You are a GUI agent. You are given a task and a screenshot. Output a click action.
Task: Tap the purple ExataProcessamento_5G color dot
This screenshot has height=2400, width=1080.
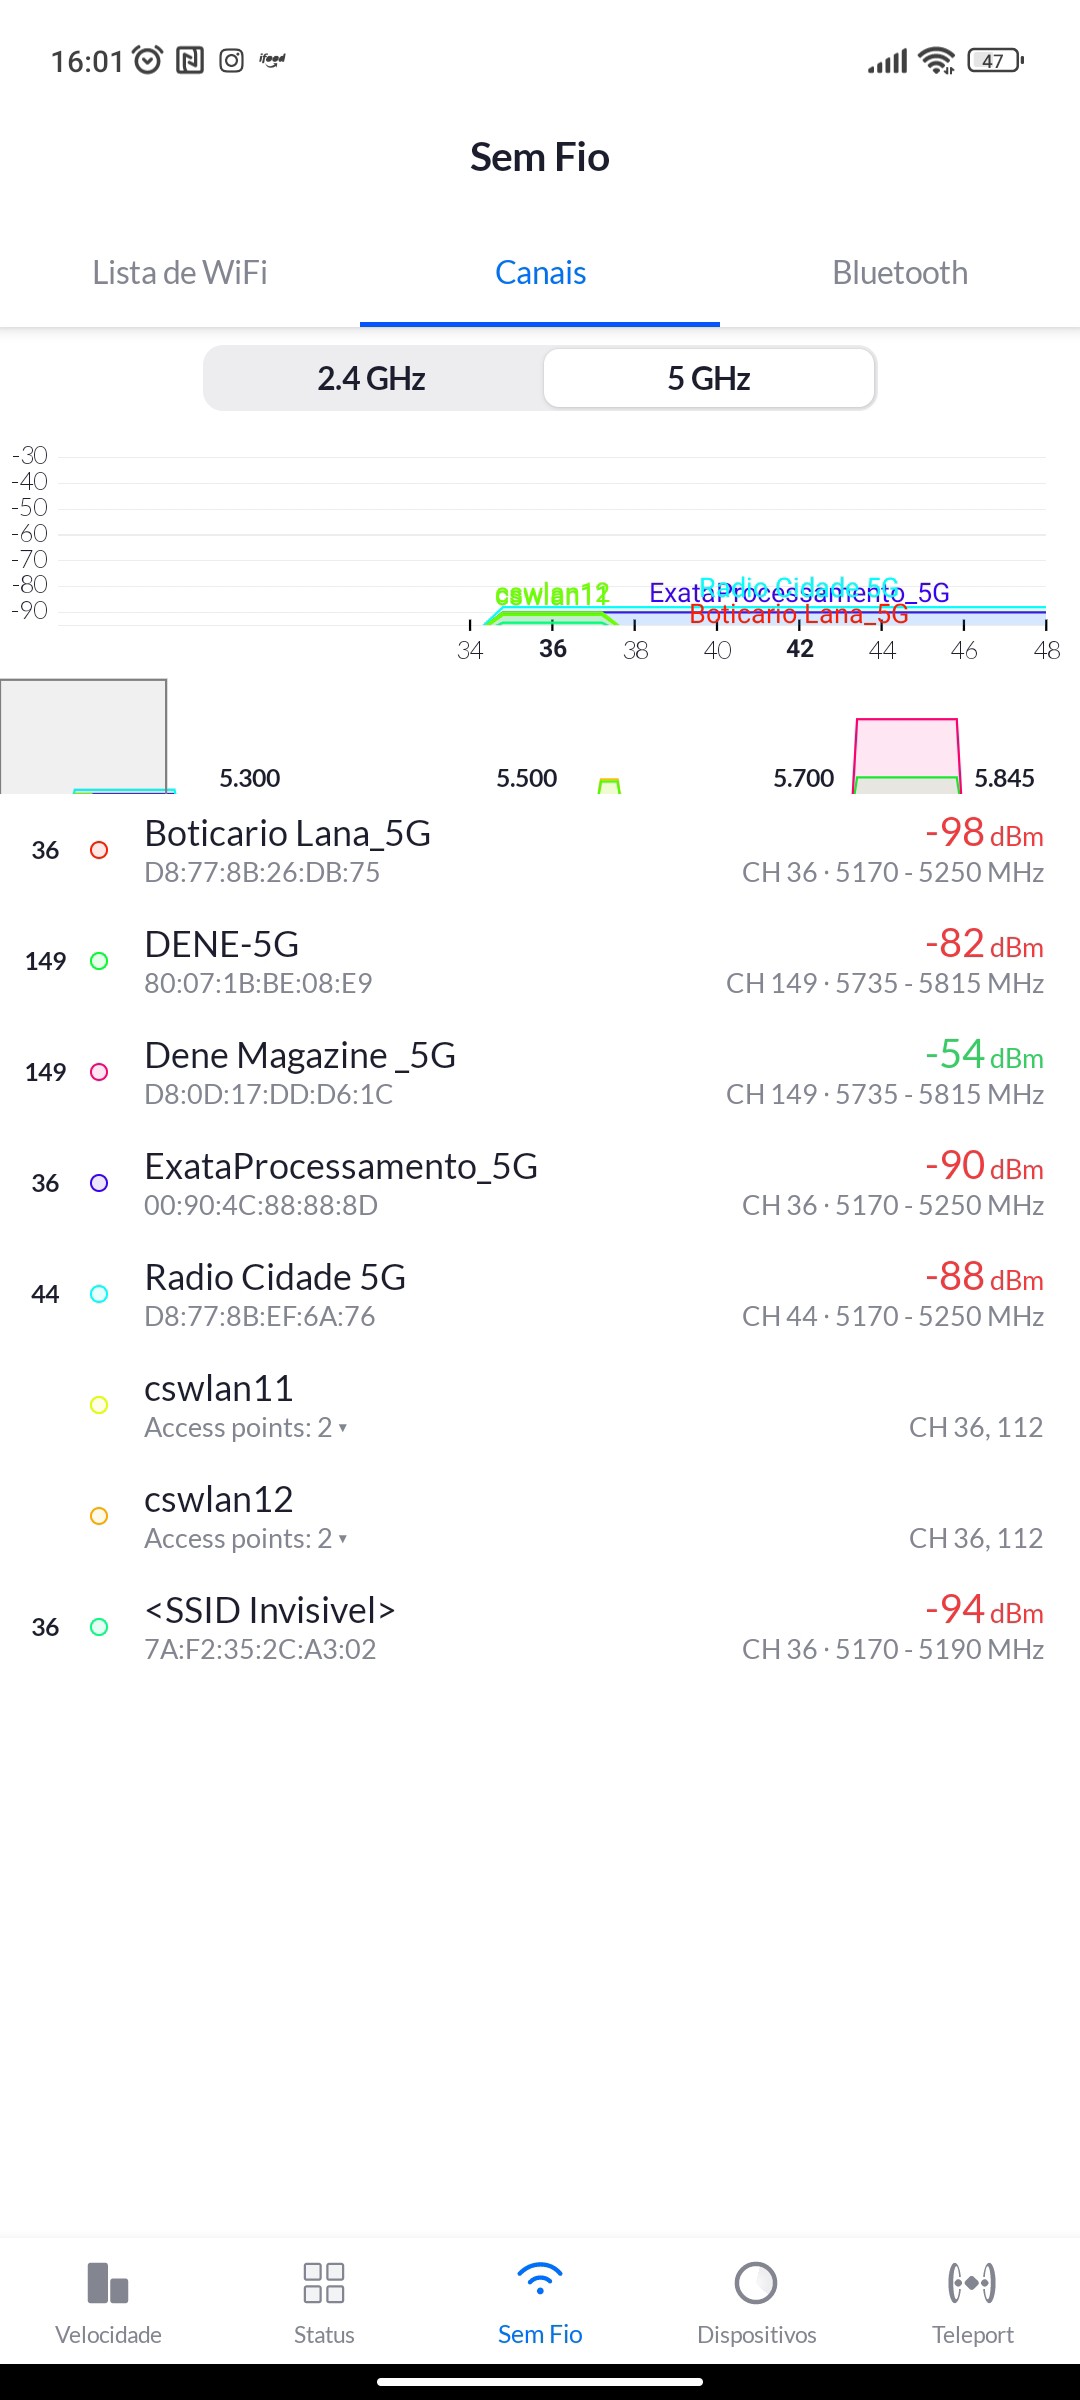pos(99,1183)
